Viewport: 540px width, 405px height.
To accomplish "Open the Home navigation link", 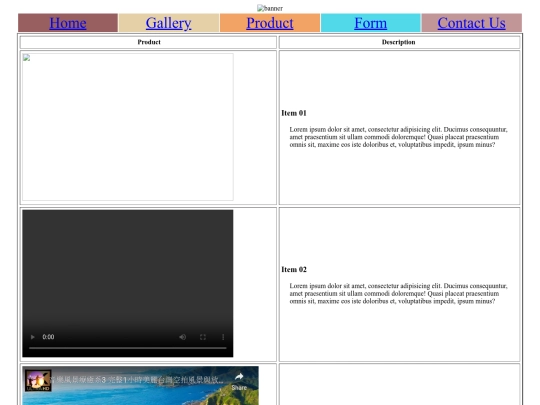I will pos(68,23).
